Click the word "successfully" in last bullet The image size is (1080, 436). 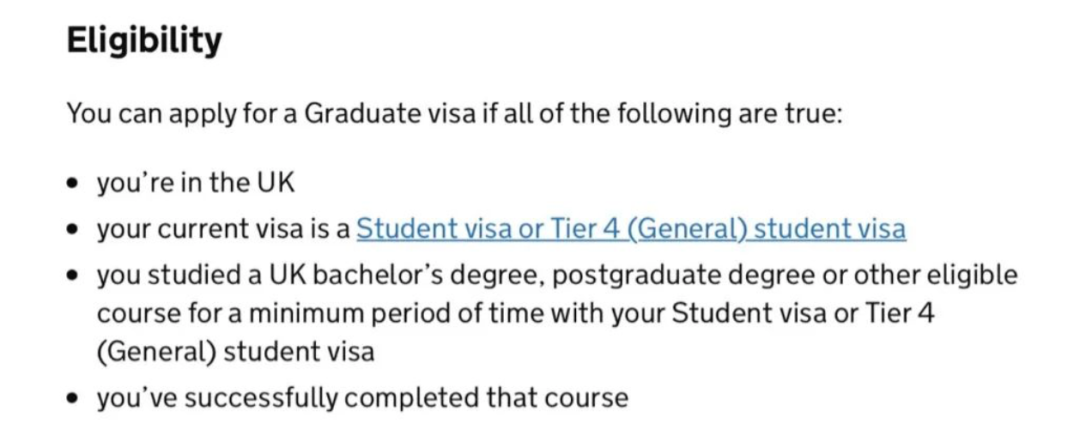[254, 398]
